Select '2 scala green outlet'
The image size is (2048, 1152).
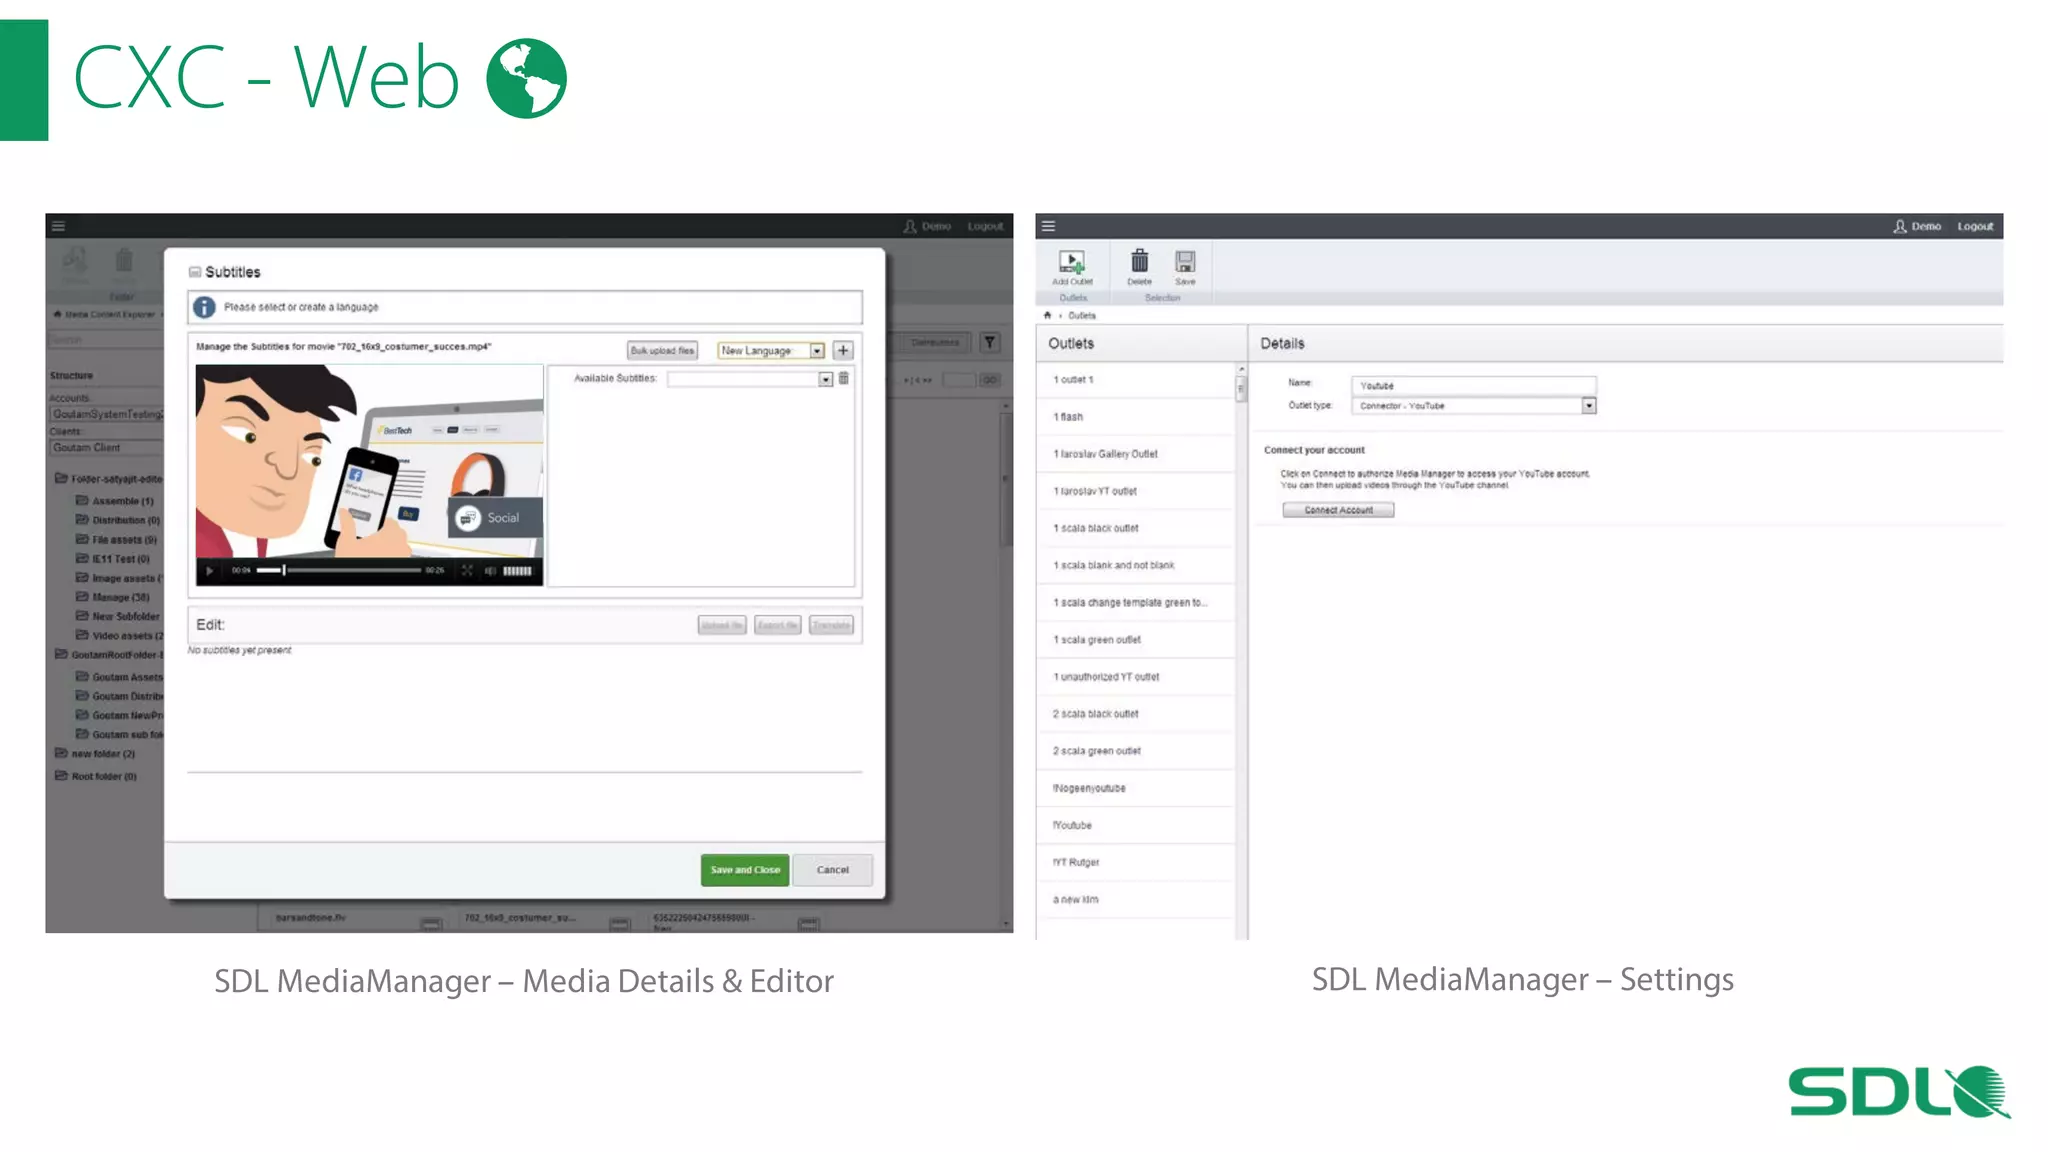pyautogui.click(x=1136, y=751)
